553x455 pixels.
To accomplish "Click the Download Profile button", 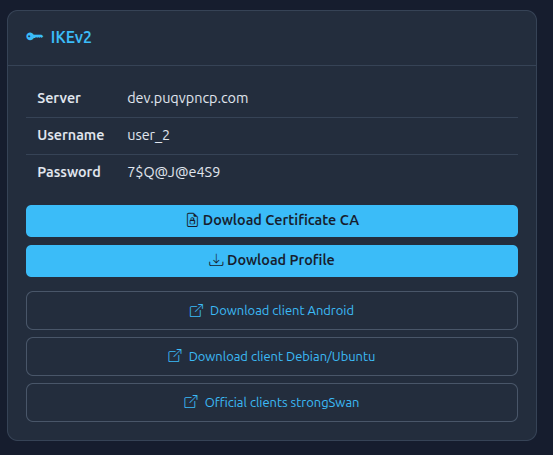I will (272, 261).
